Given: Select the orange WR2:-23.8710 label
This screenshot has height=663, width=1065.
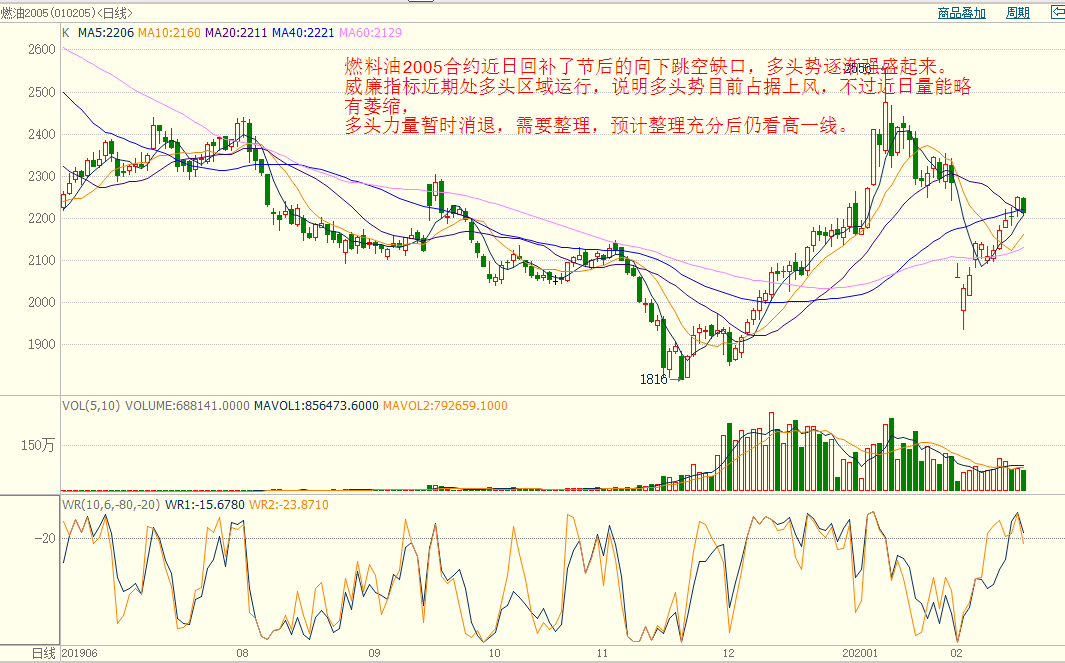Looking at the screenshot, I should pyautogui.click(x=288, y=504).
